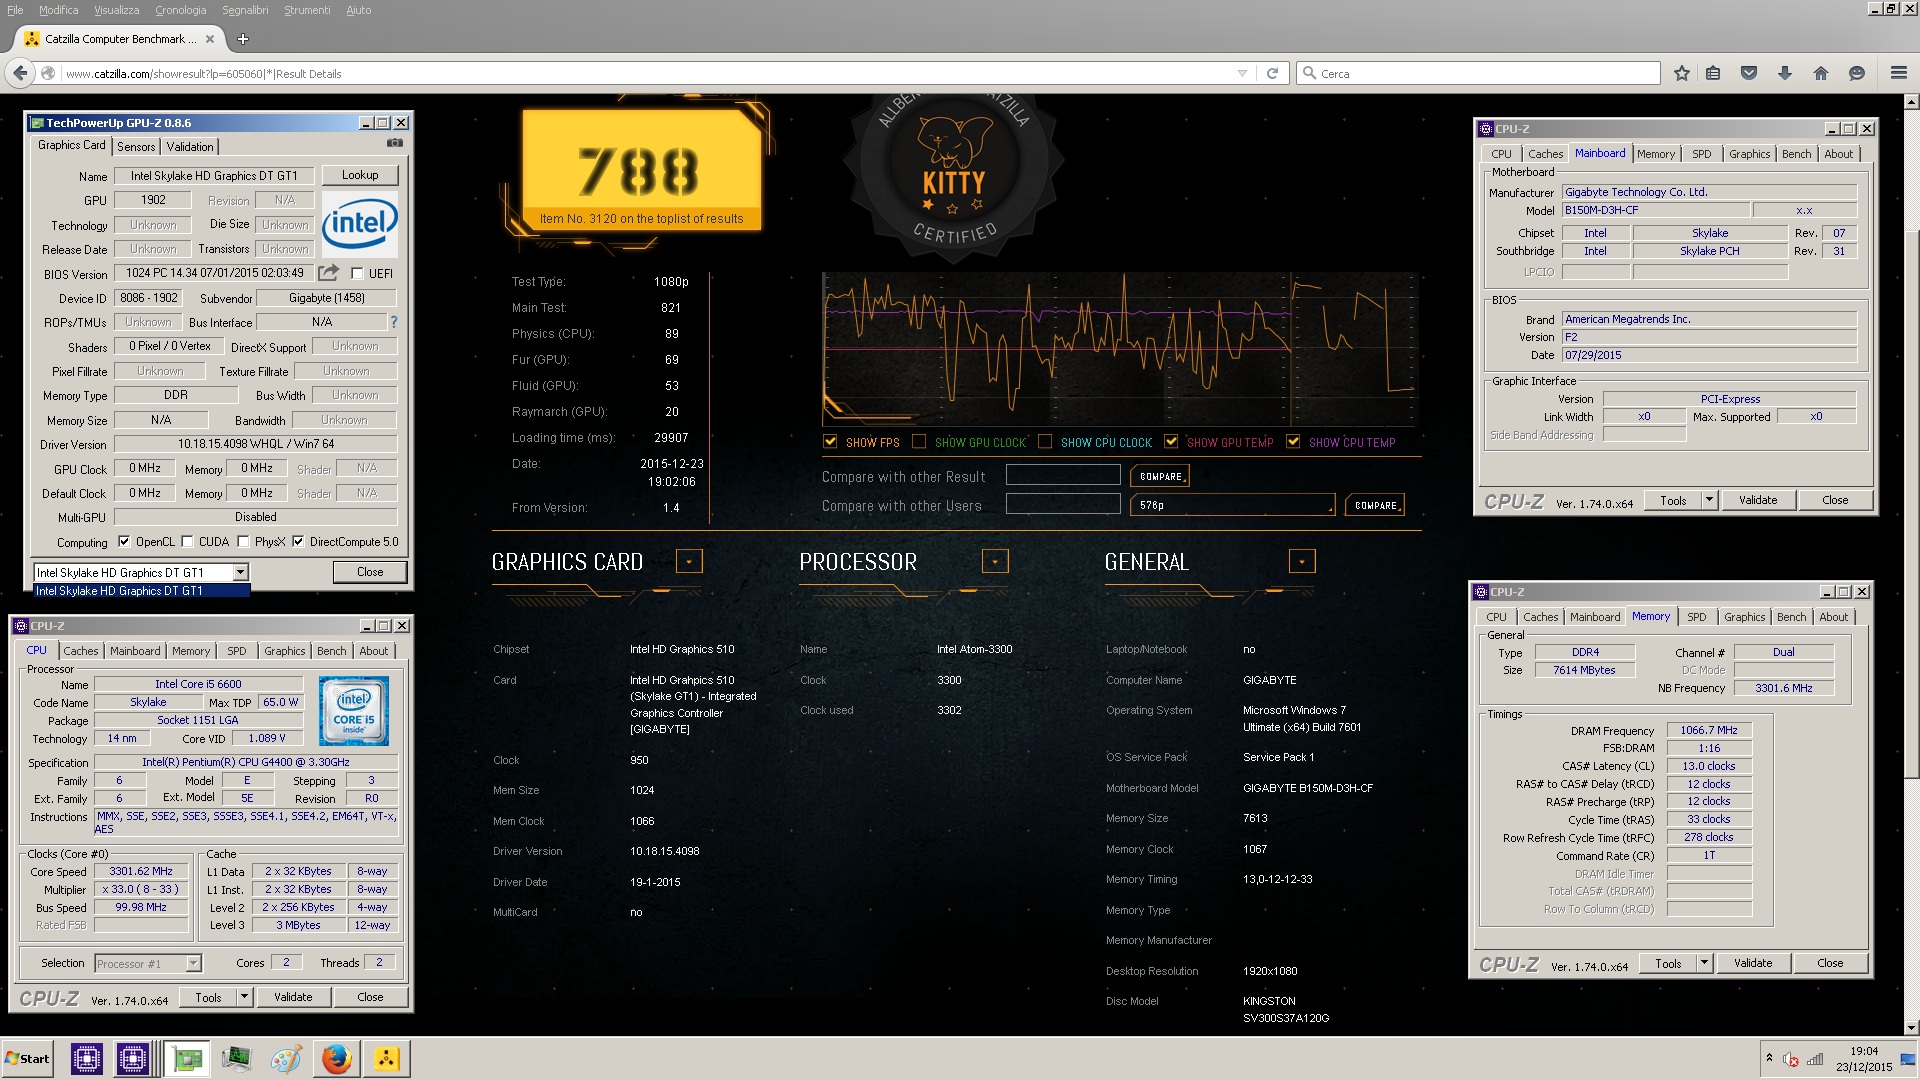Open the system monitor taskbar icon
Viewport: 1920px width, 1080px height.
tap(236, 1058)
